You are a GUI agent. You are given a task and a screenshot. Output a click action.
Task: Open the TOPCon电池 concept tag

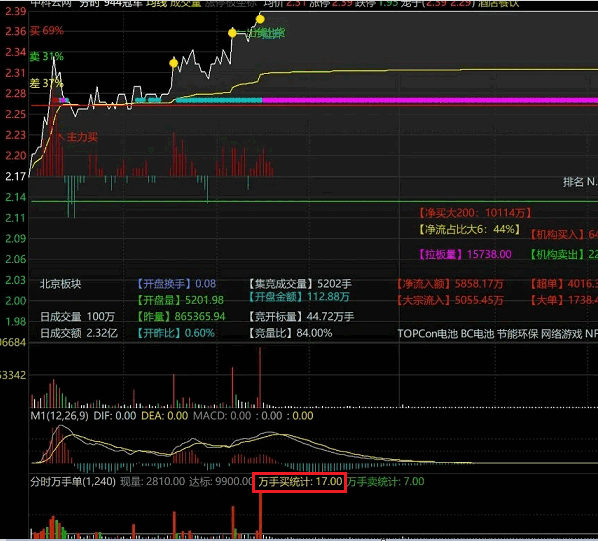[x=427, y=334]
